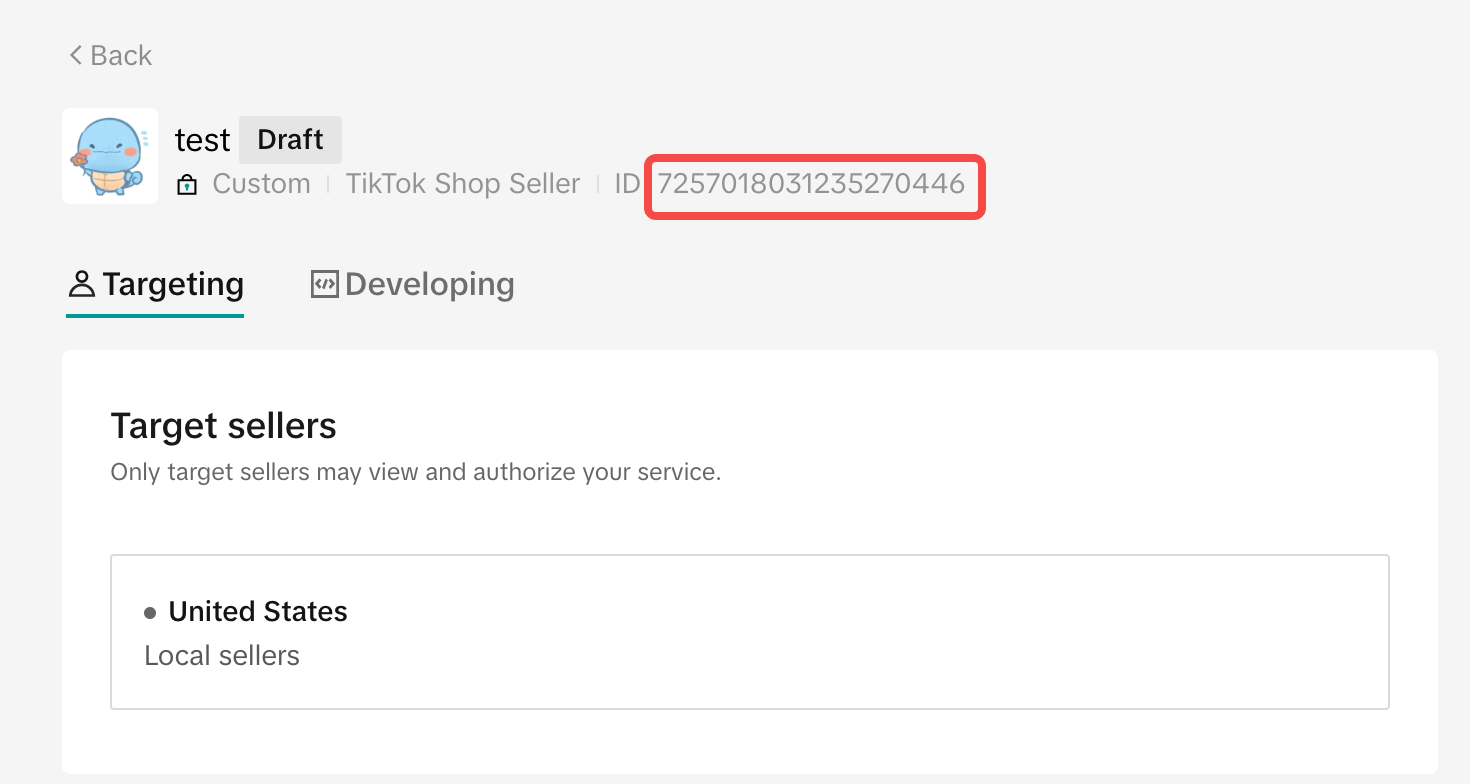Click the Custom type label

point(262,184)
